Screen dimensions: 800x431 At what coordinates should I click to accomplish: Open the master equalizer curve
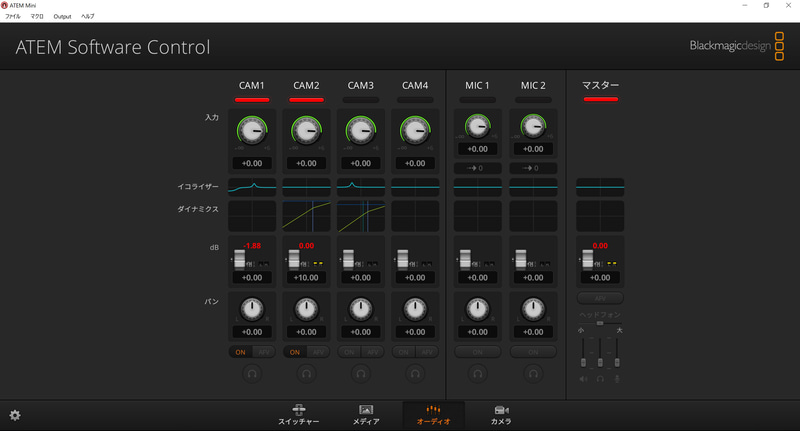pyautogui.click(x=600, y=187)
